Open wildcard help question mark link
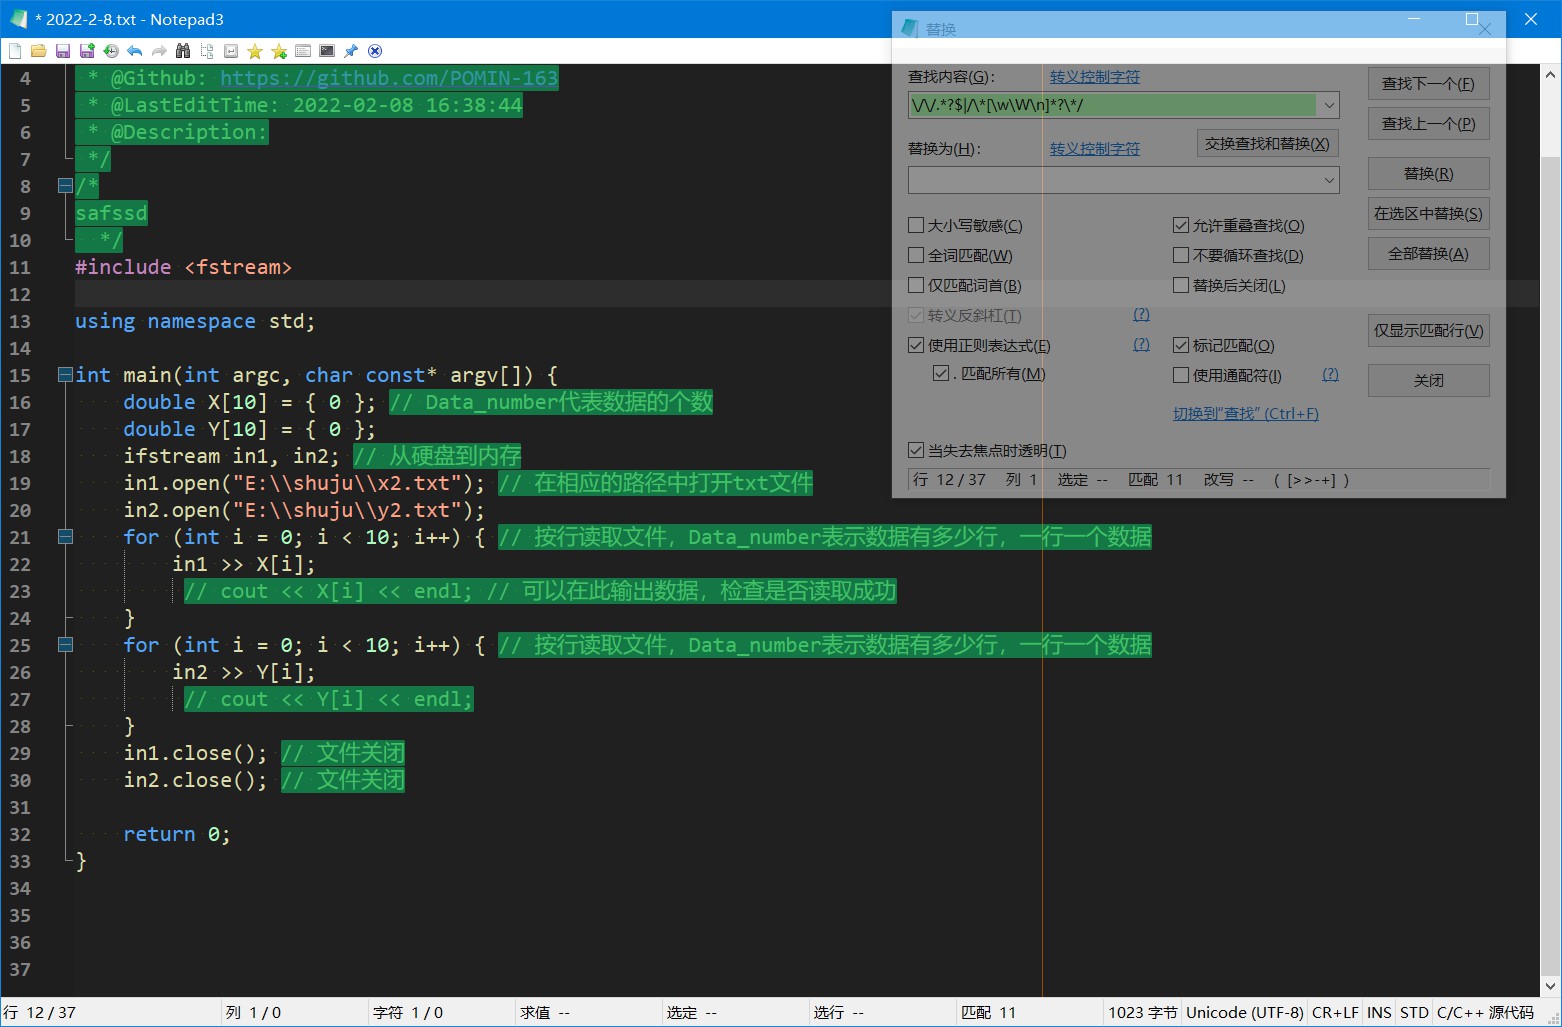The width and height of the screenshot is (1562, 1027). click(1330, 374)
